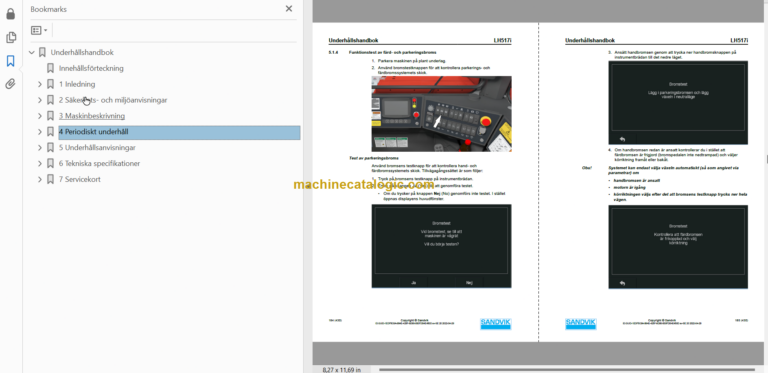Expand the 7 Servicekort bookmark
This screenshot has width=768, height=373.
coord(40,179)
